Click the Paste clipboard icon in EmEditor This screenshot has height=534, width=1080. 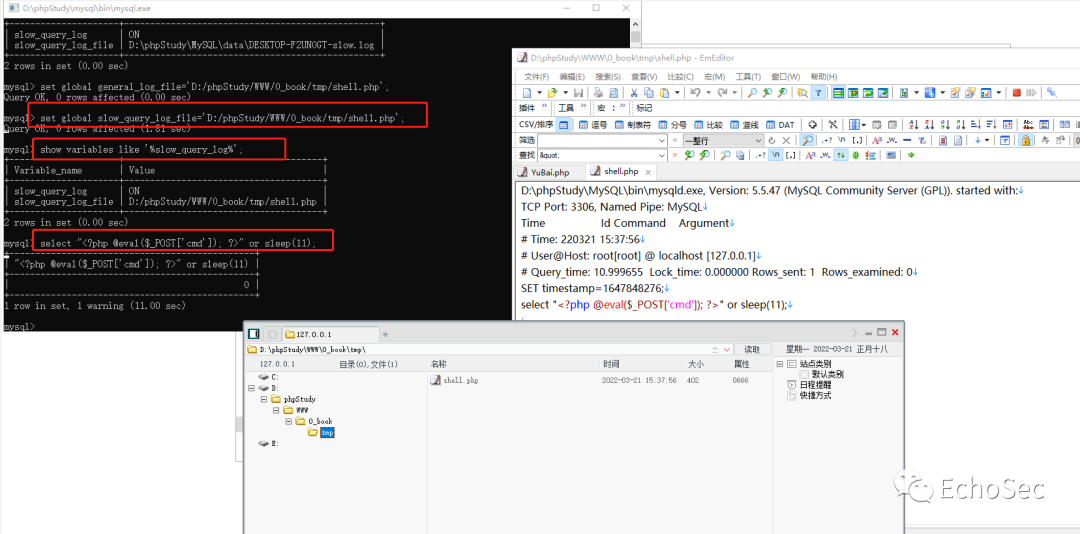pos(664,92)
